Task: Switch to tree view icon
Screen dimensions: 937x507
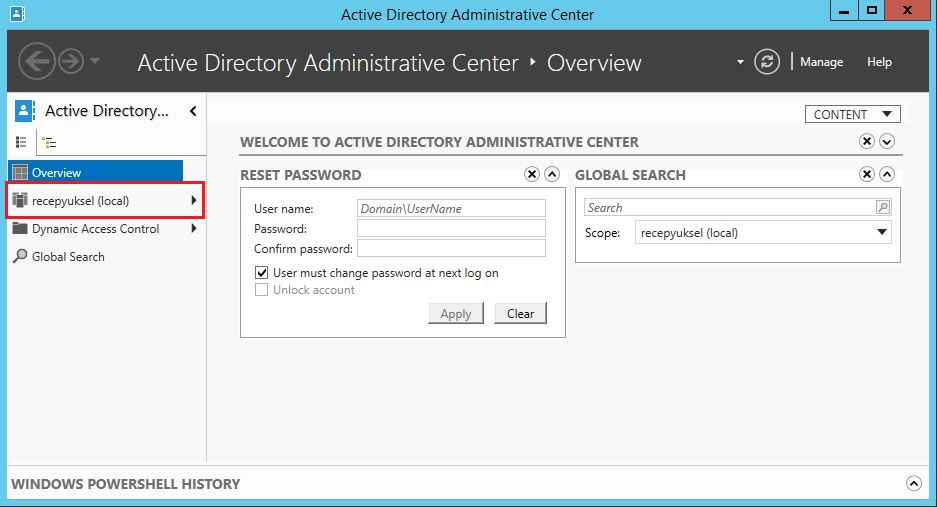Action: click(x=50, y=142)
